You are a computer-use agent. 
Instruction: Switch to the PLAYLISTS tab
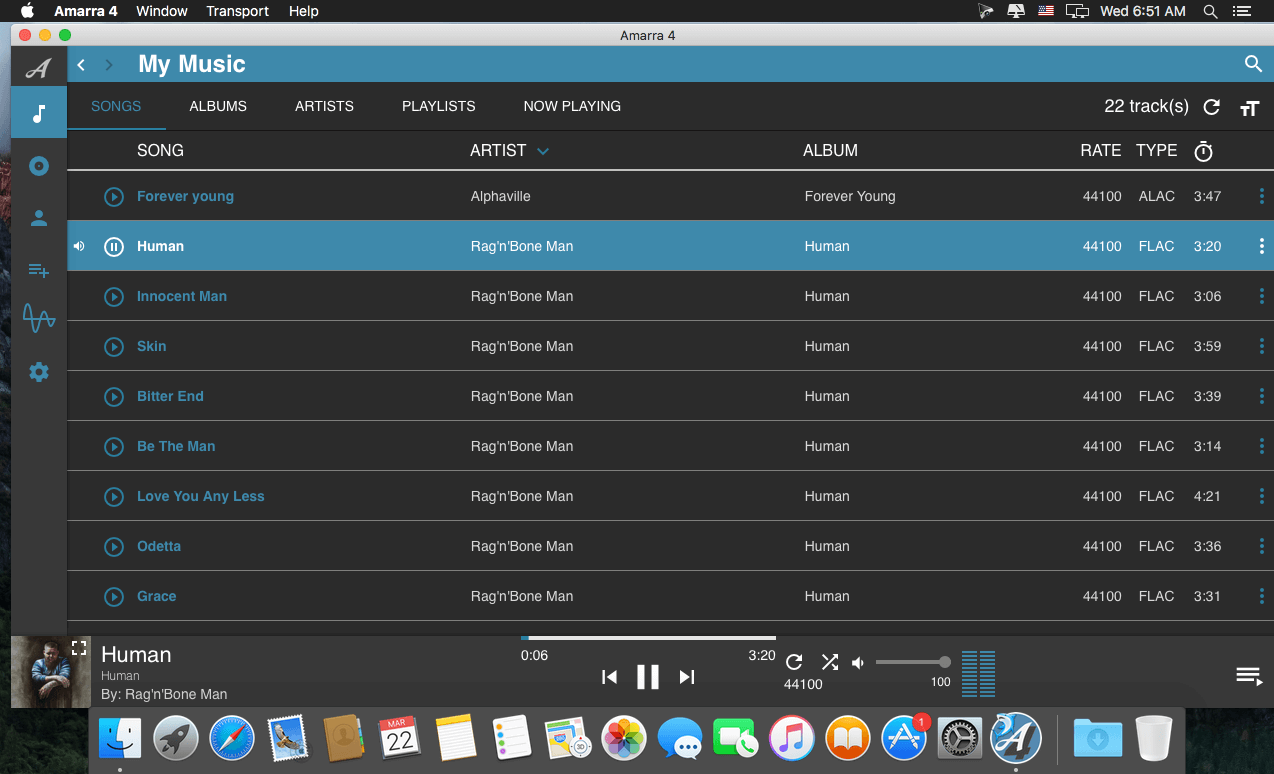(x=439, y=106)
